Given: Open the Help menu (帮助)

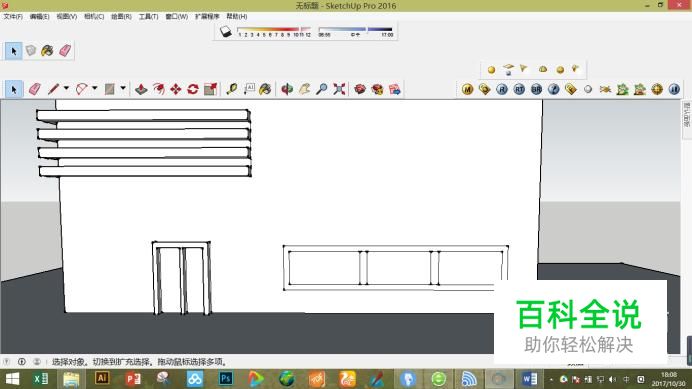Looking at the screenshot, I should tap(237, 16).
